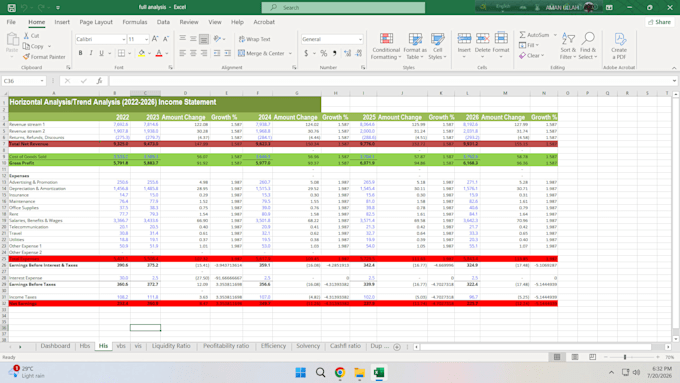Click Merge & Center
680x383 pixels.
pyautogui.click(x=262, y=53)
